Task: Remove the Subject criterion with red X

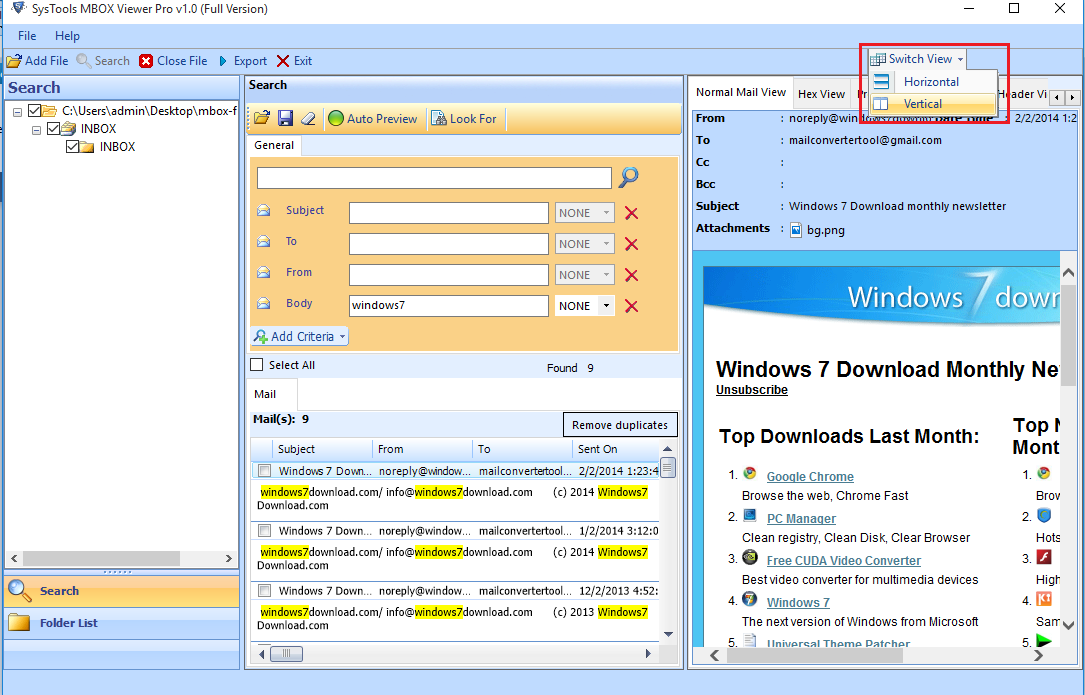Action: [x=631, y=213]
